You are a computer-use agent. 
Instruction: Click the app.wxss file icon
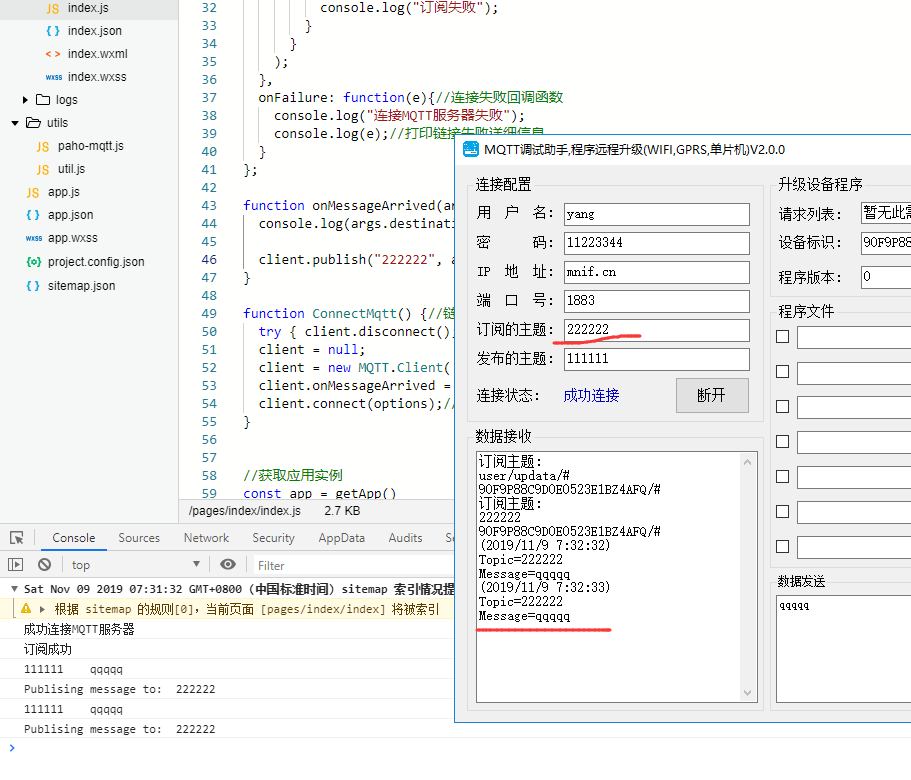pyautogui.click(x=34, y=238)
